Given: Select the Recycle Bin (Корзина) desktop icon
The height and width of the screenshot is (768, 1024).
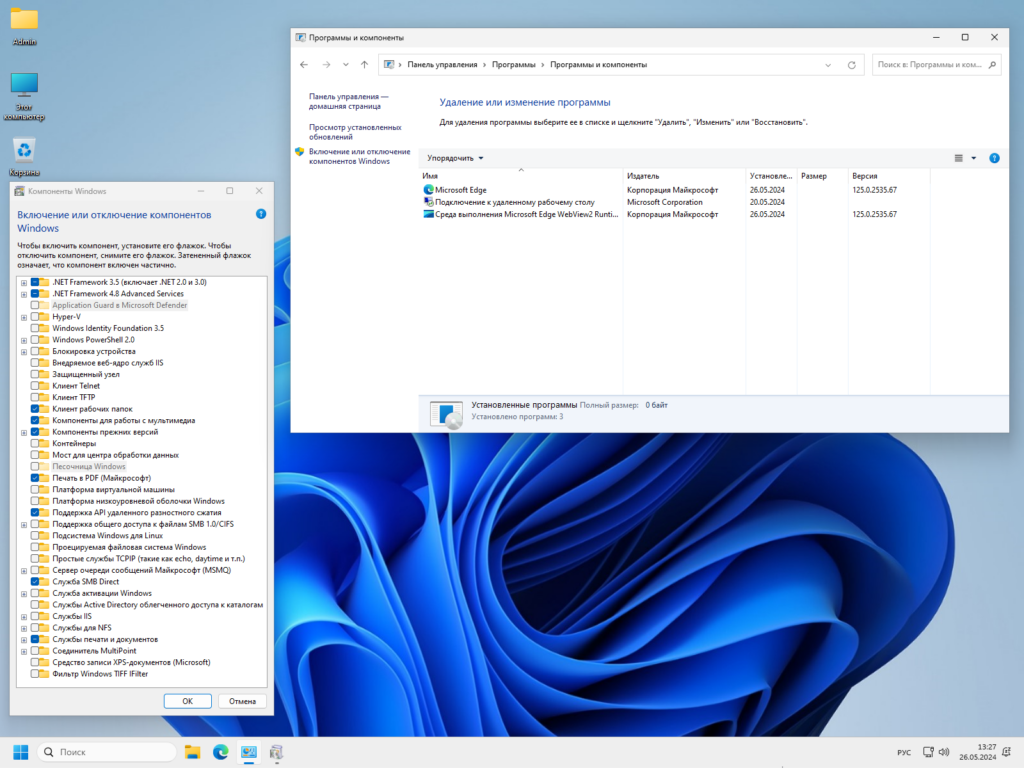Looking at the screenshot, I should pos(24,157).
